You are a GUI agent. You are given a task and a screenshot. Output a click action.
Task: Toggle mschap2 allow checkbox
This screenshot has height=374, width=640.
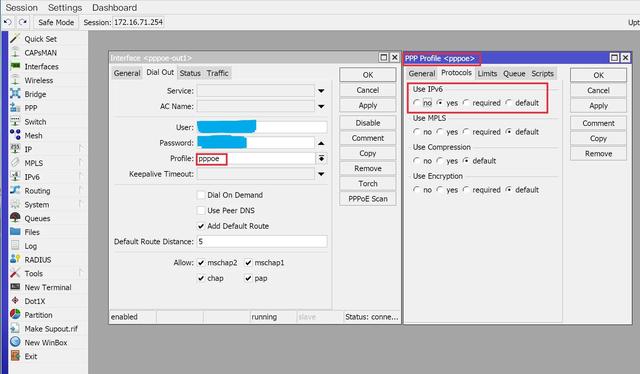201,263
